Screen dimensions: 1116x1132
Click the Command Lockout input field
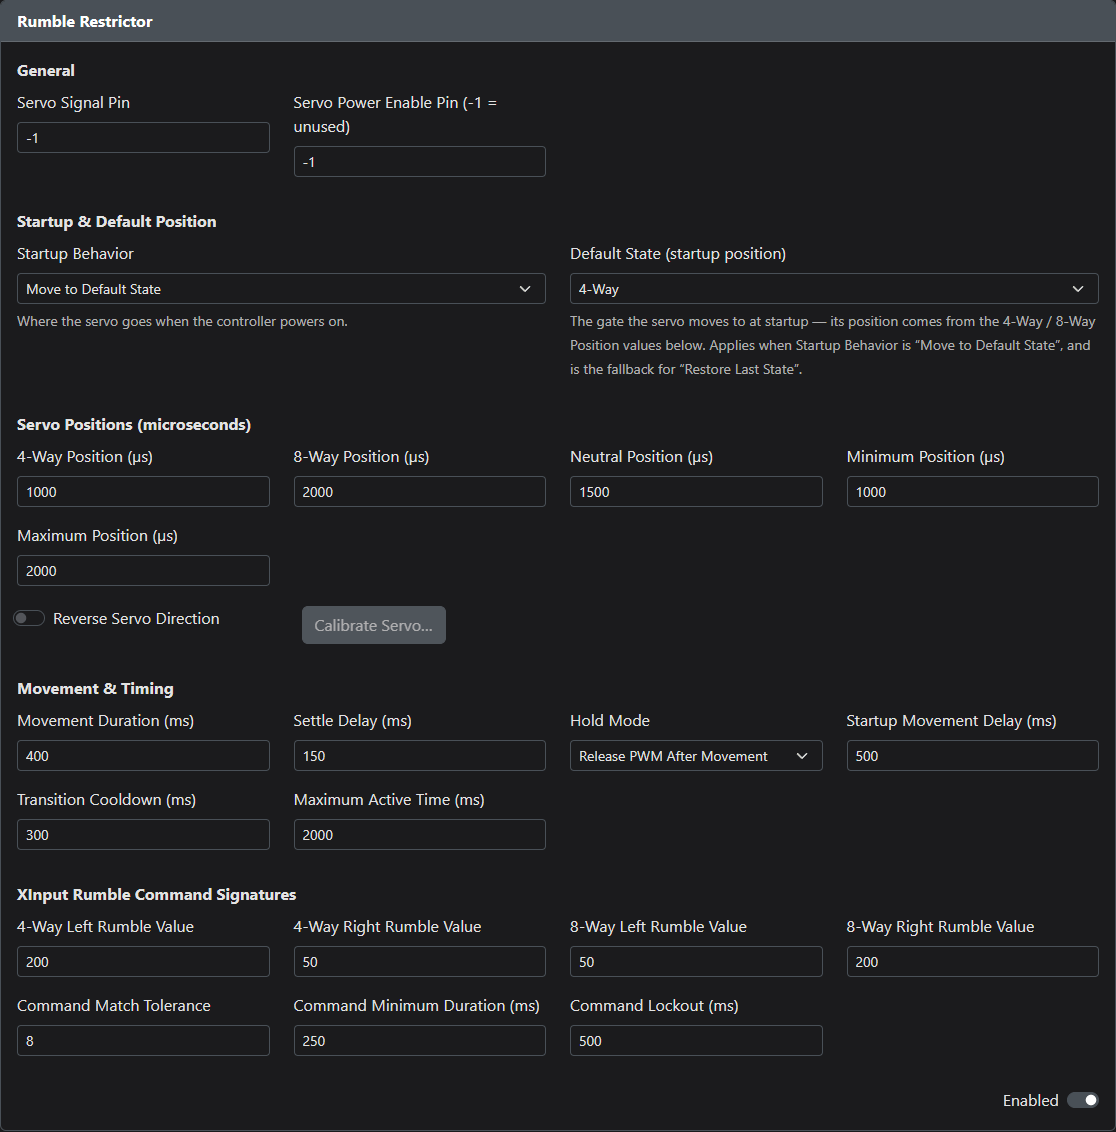point(696,1040)
